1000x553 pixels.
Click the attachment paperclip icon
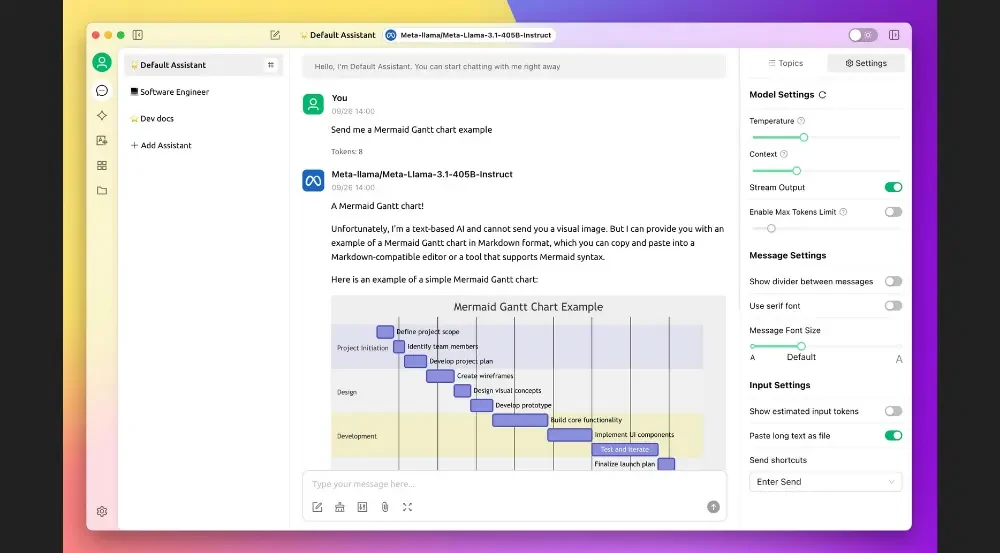[x=385, y=507]
